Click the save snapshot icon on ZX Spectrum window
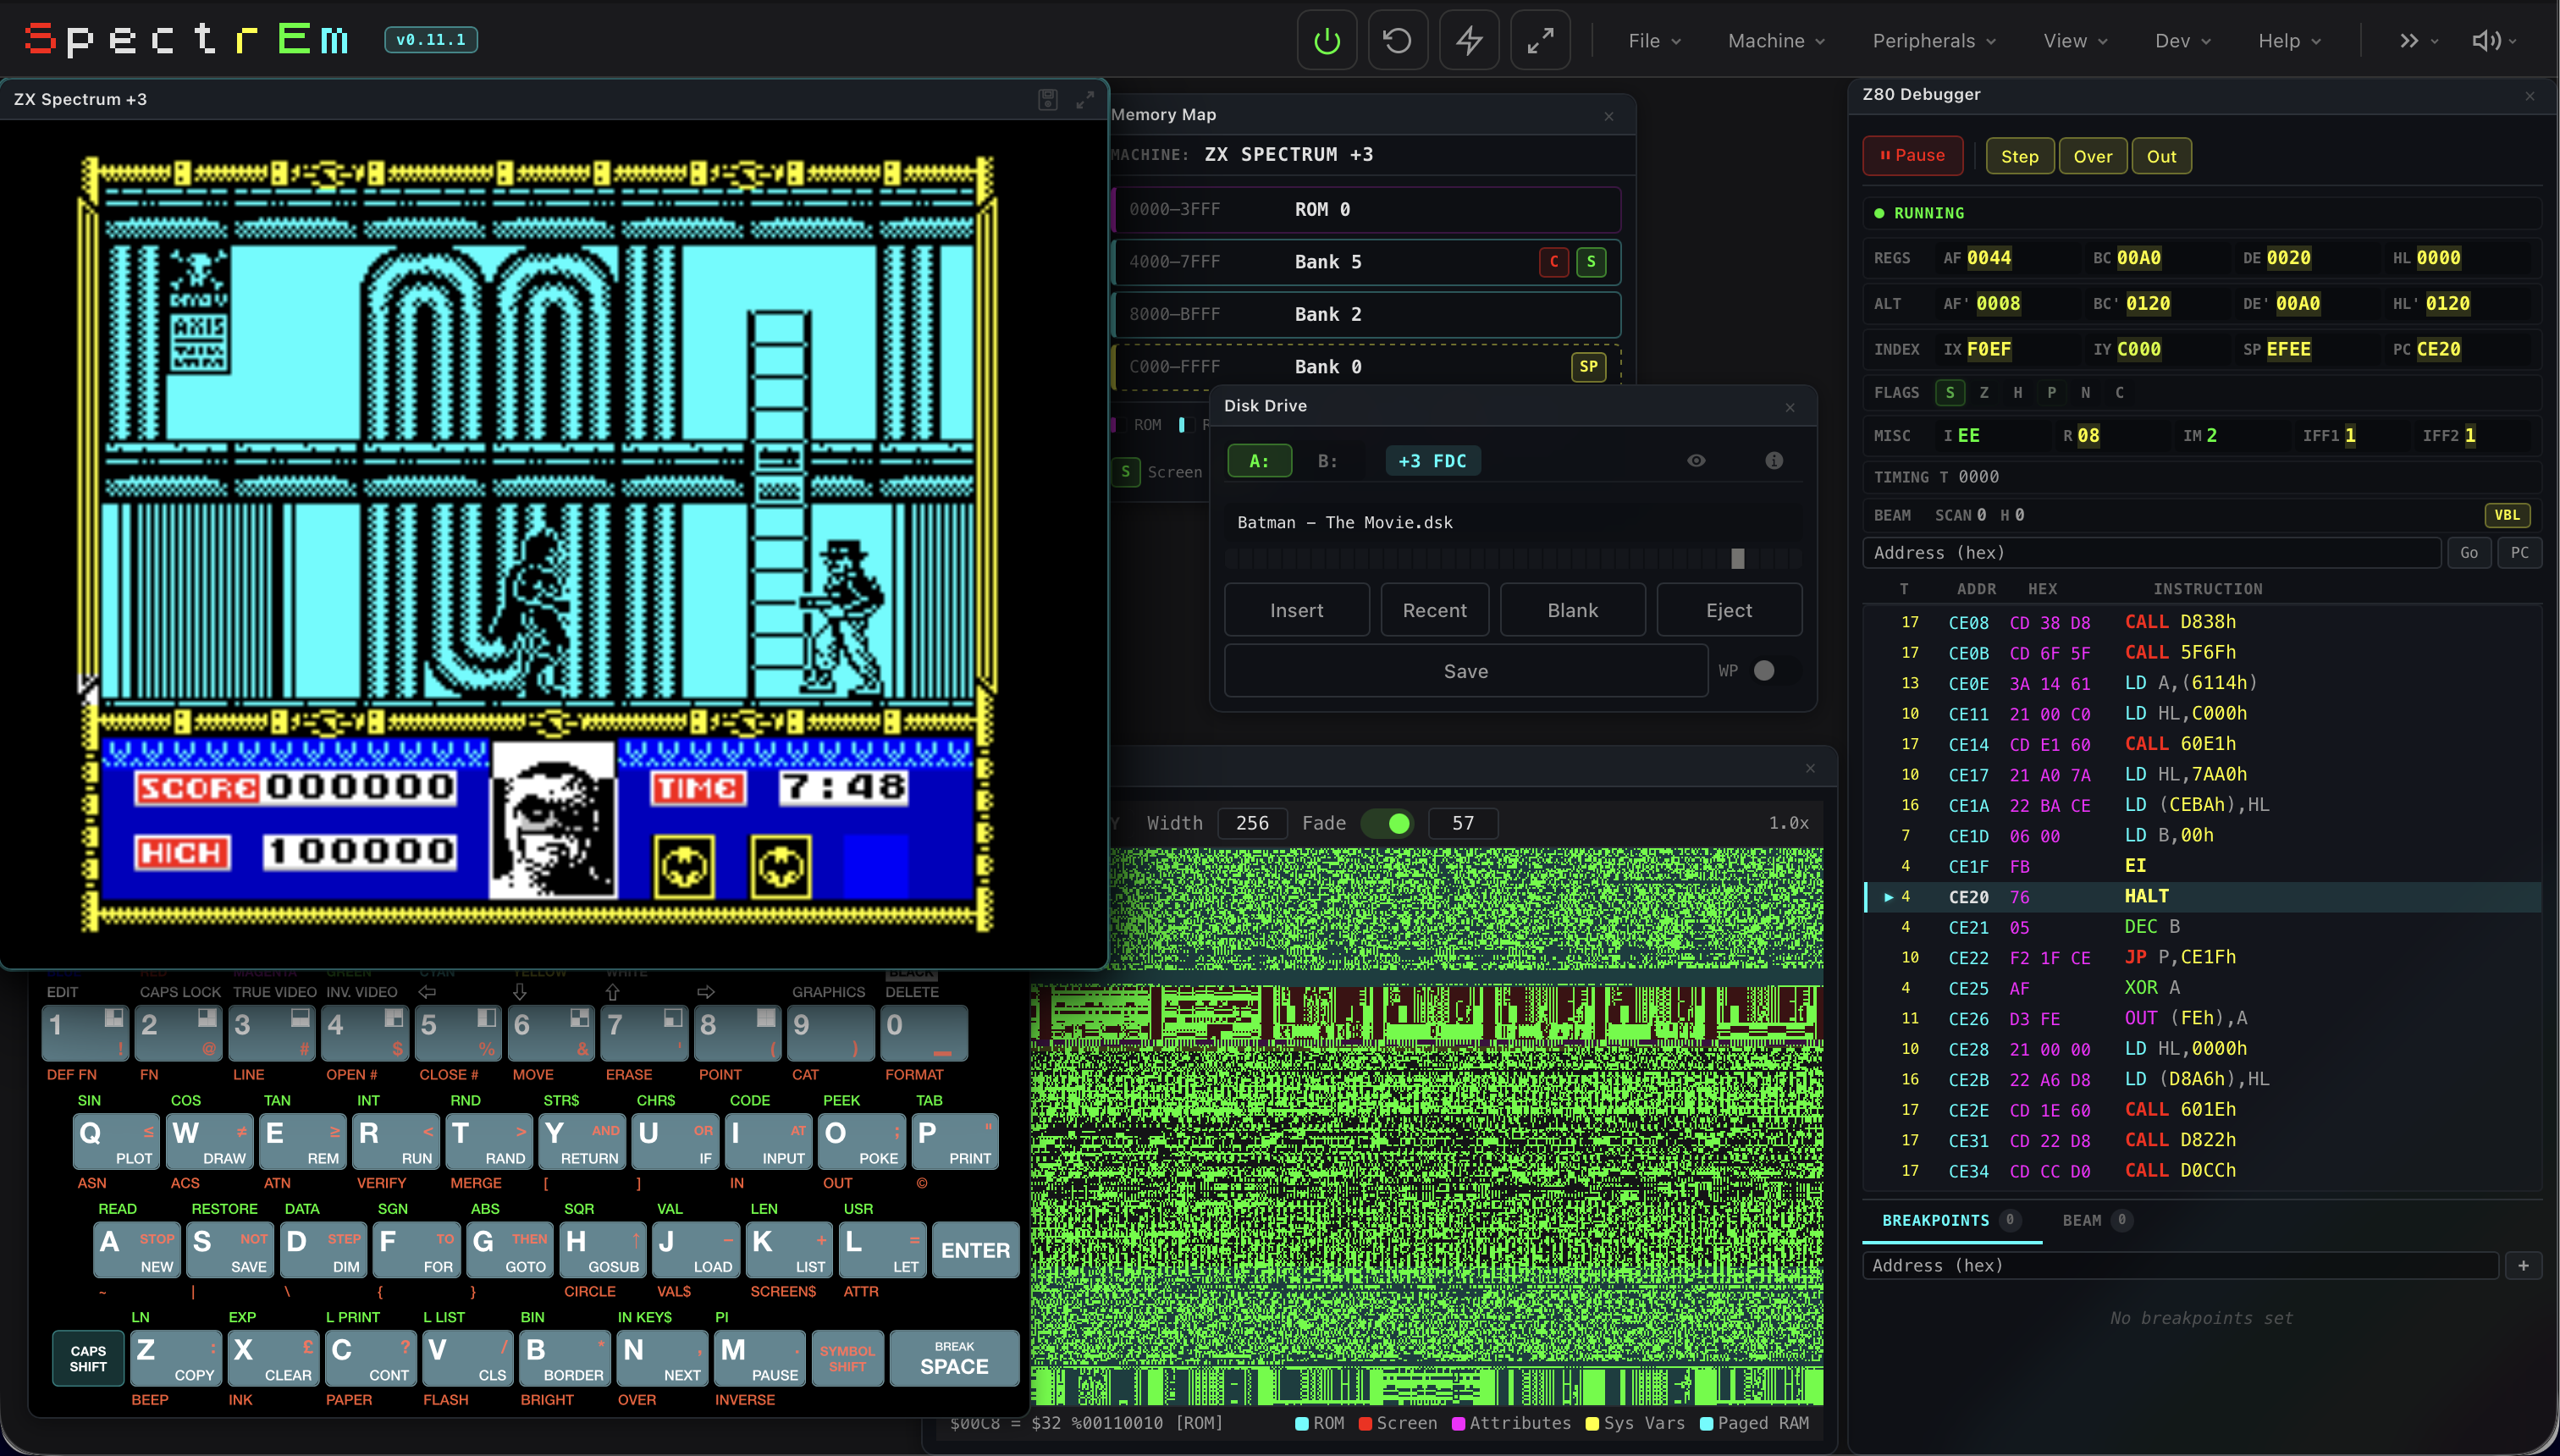Viewport: 2560px width, 1456px height. point(1048,98)
